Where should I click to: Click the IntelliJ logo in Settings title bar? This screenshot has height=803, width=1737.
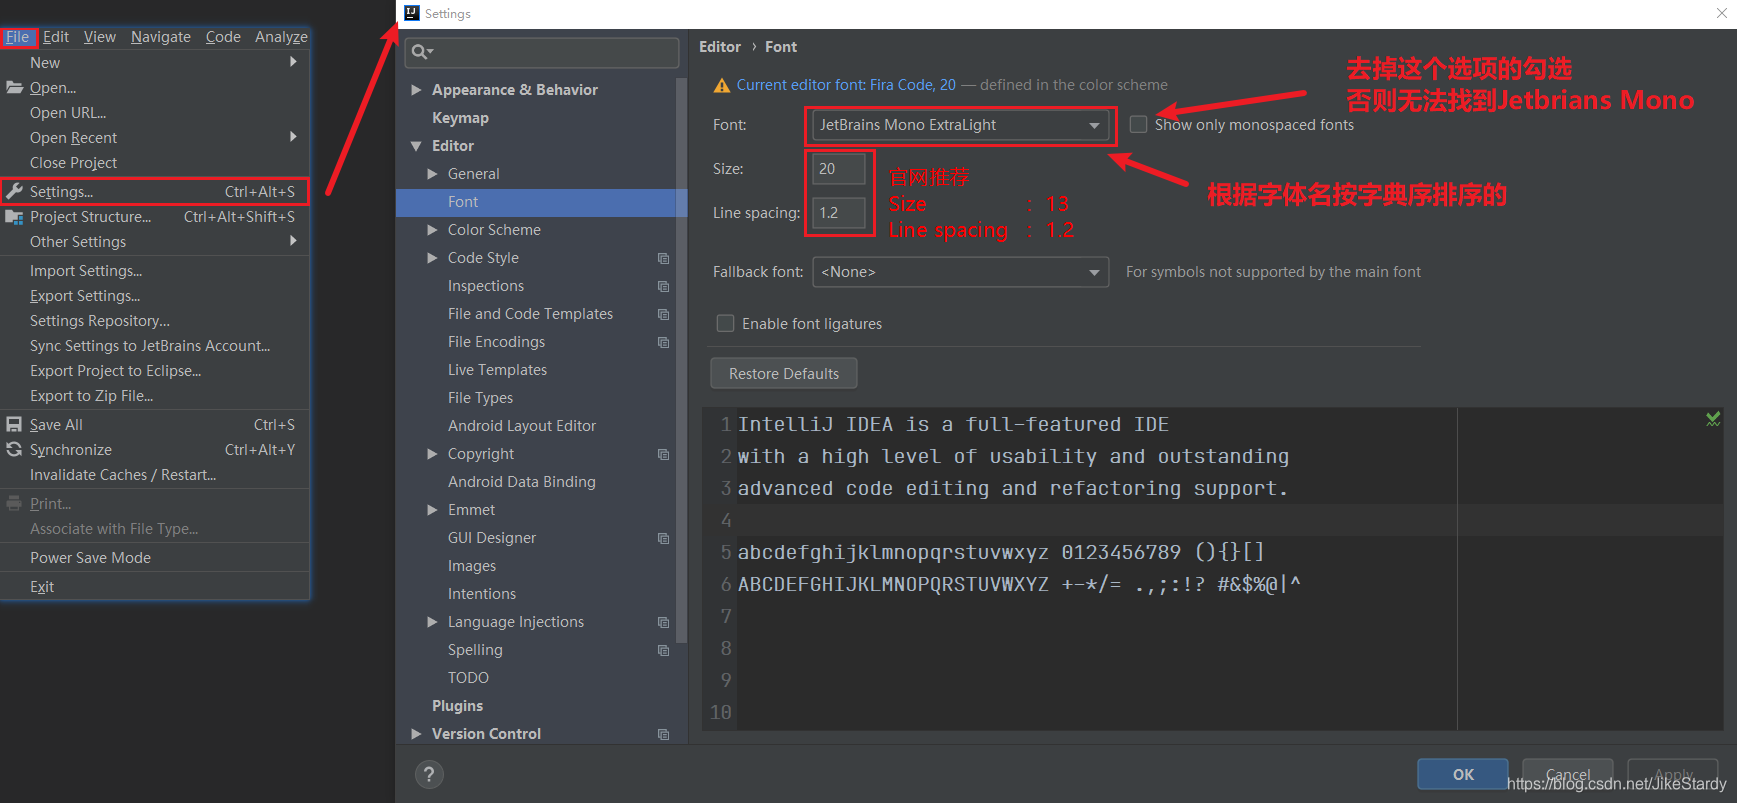pyautogui.click(x=412, y=13)
